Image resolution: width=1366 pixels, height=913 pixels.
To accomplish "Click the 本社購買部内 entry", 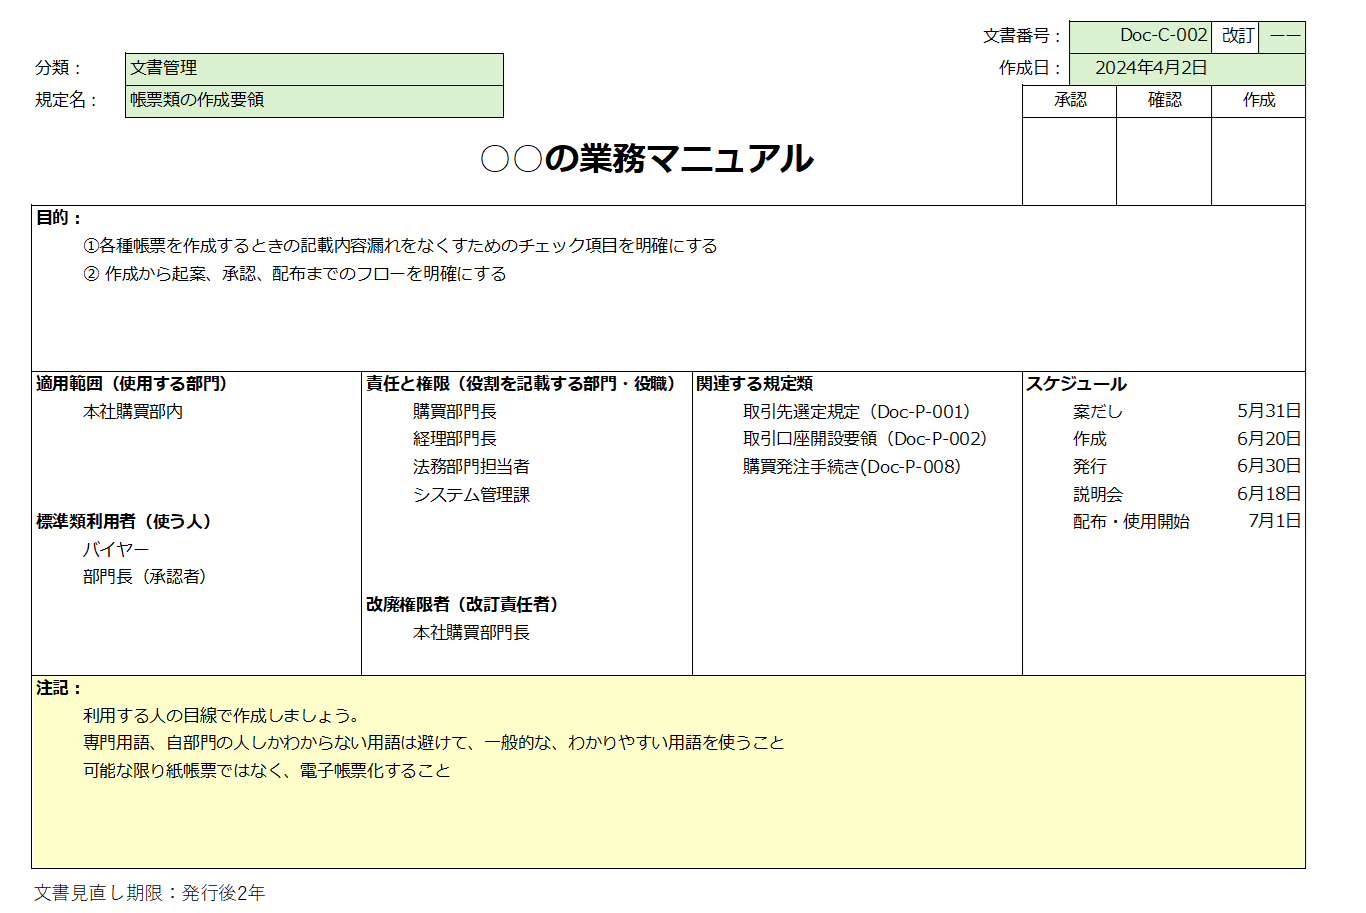I will [x=133, y=412].
